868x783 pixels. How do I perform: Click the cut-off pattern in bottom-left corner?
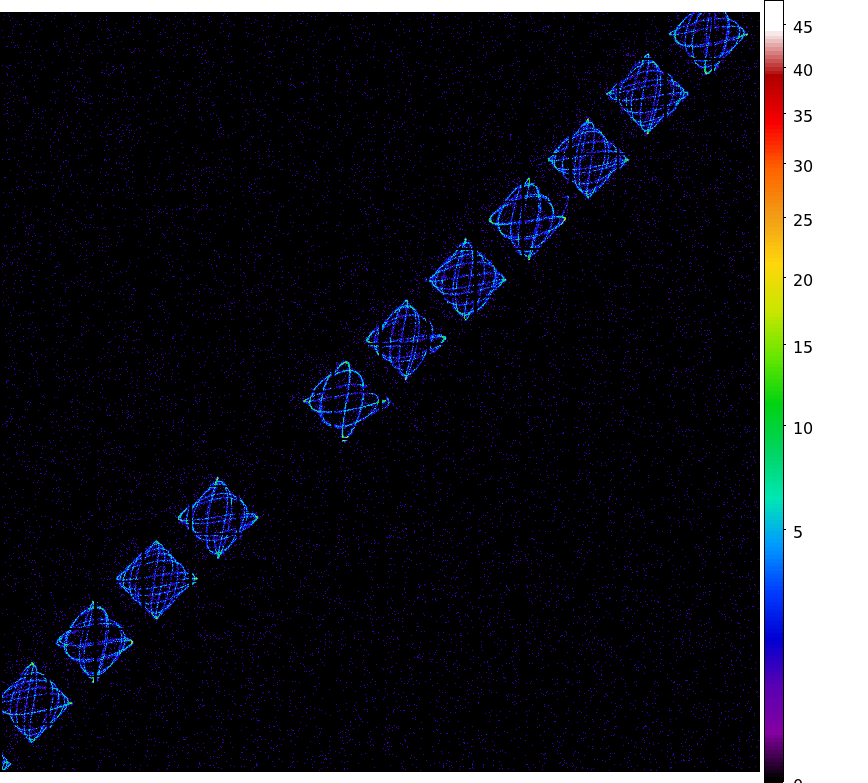pos(4,763)
